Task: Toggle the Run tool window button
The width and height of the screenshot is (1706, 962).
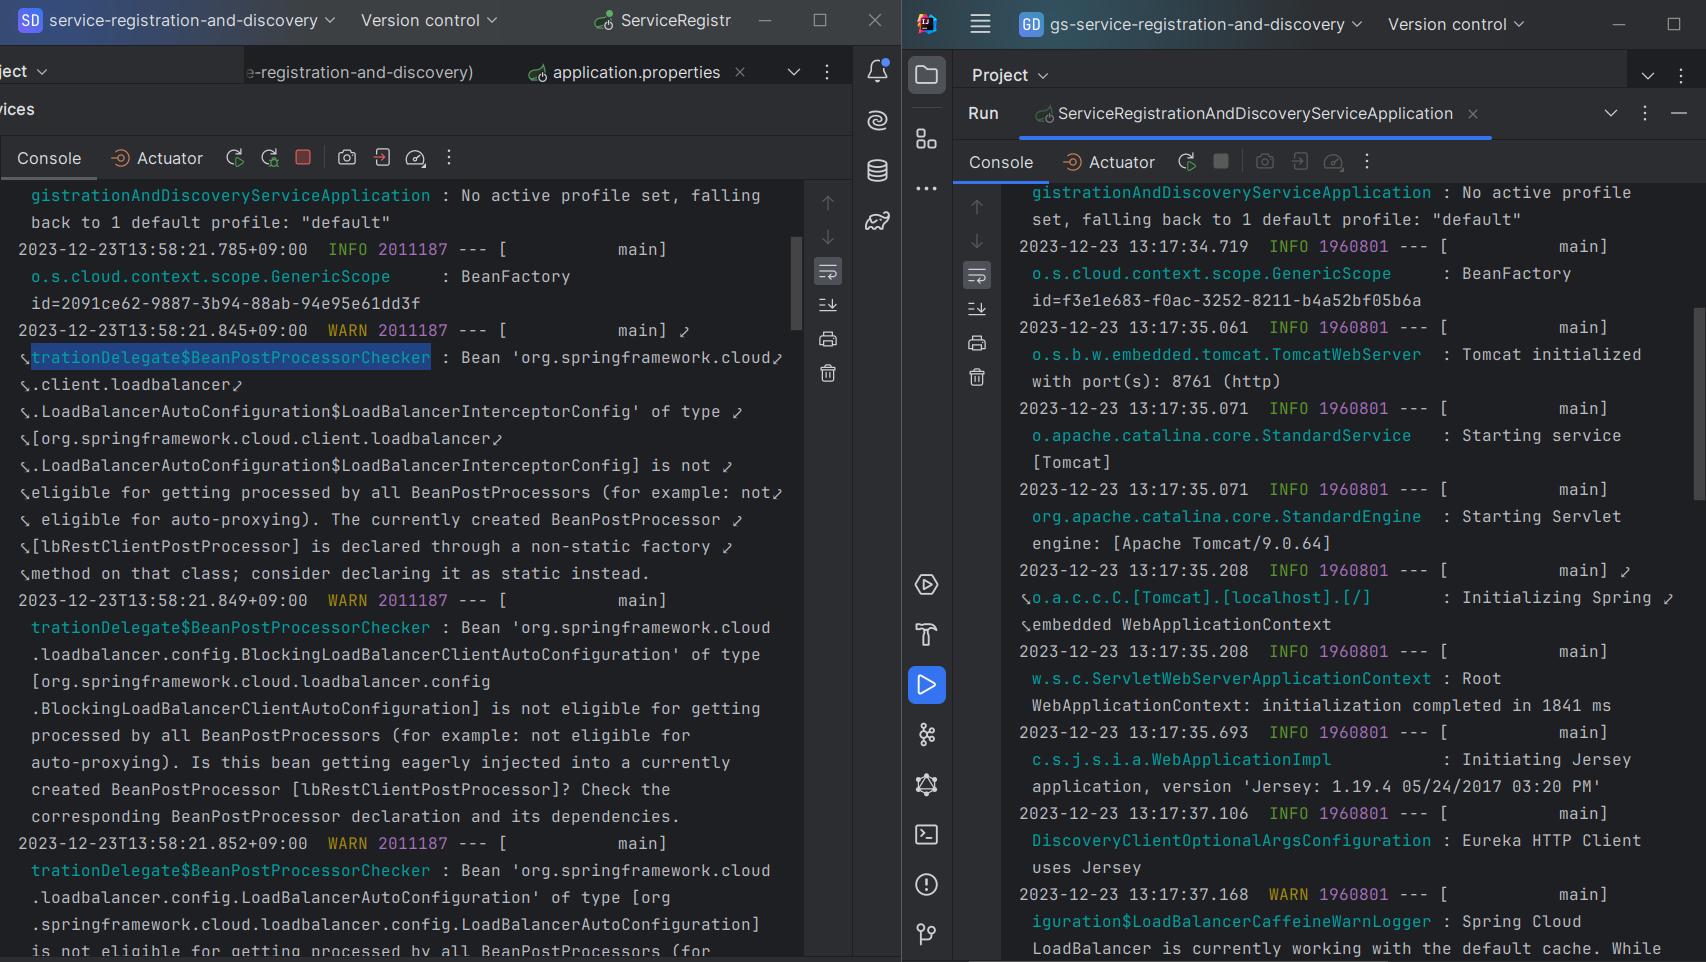Action: 927,685
